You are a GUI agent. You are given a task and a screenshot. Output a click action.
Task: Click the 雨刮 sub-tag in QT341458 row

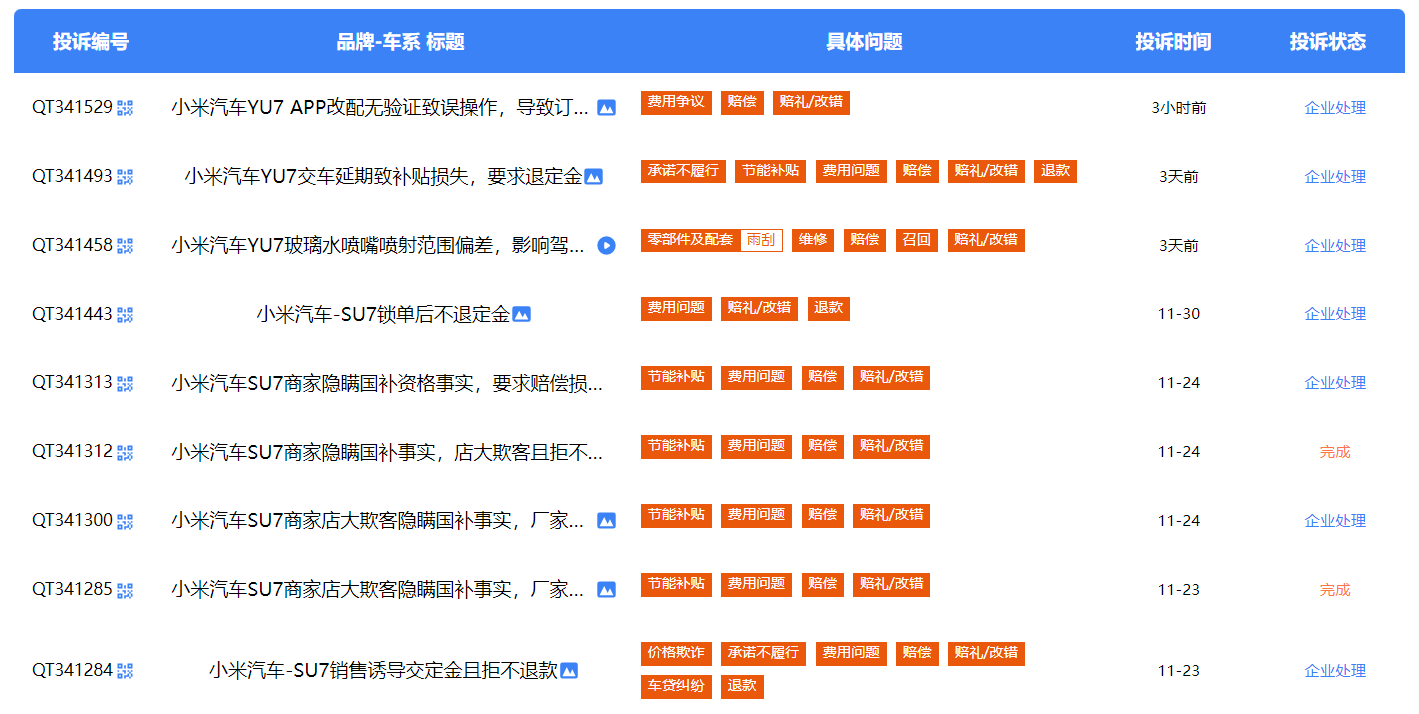[761, 240]
